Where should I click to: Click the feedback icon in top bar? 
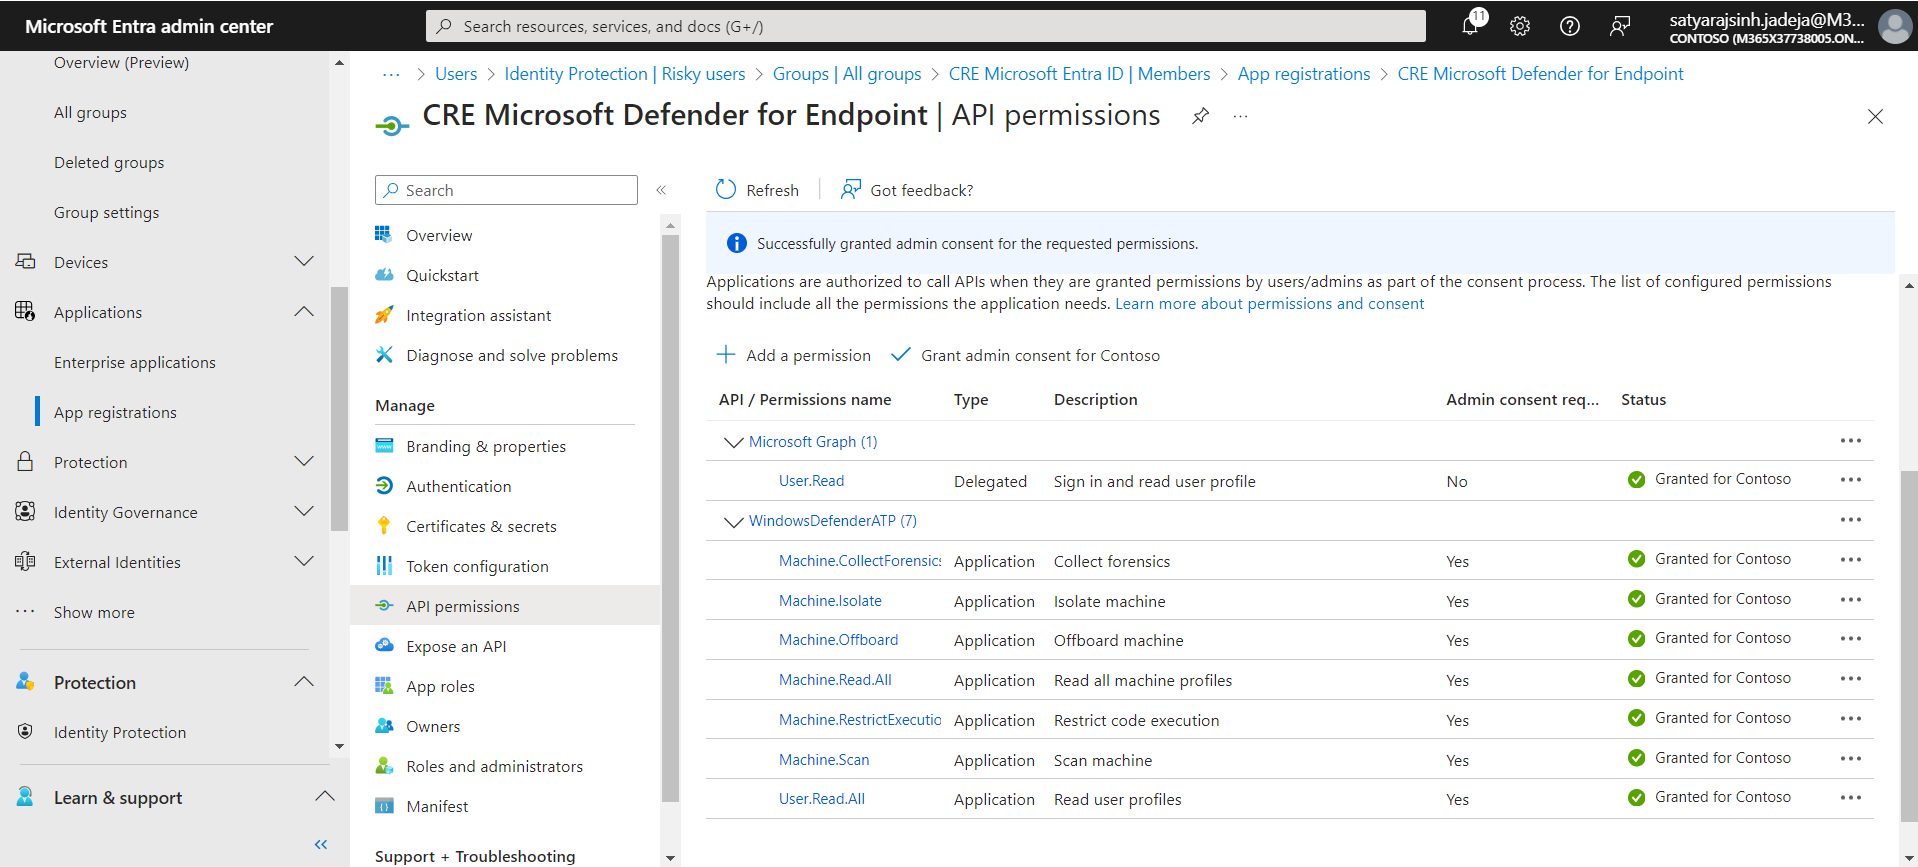coord(1620,26)
